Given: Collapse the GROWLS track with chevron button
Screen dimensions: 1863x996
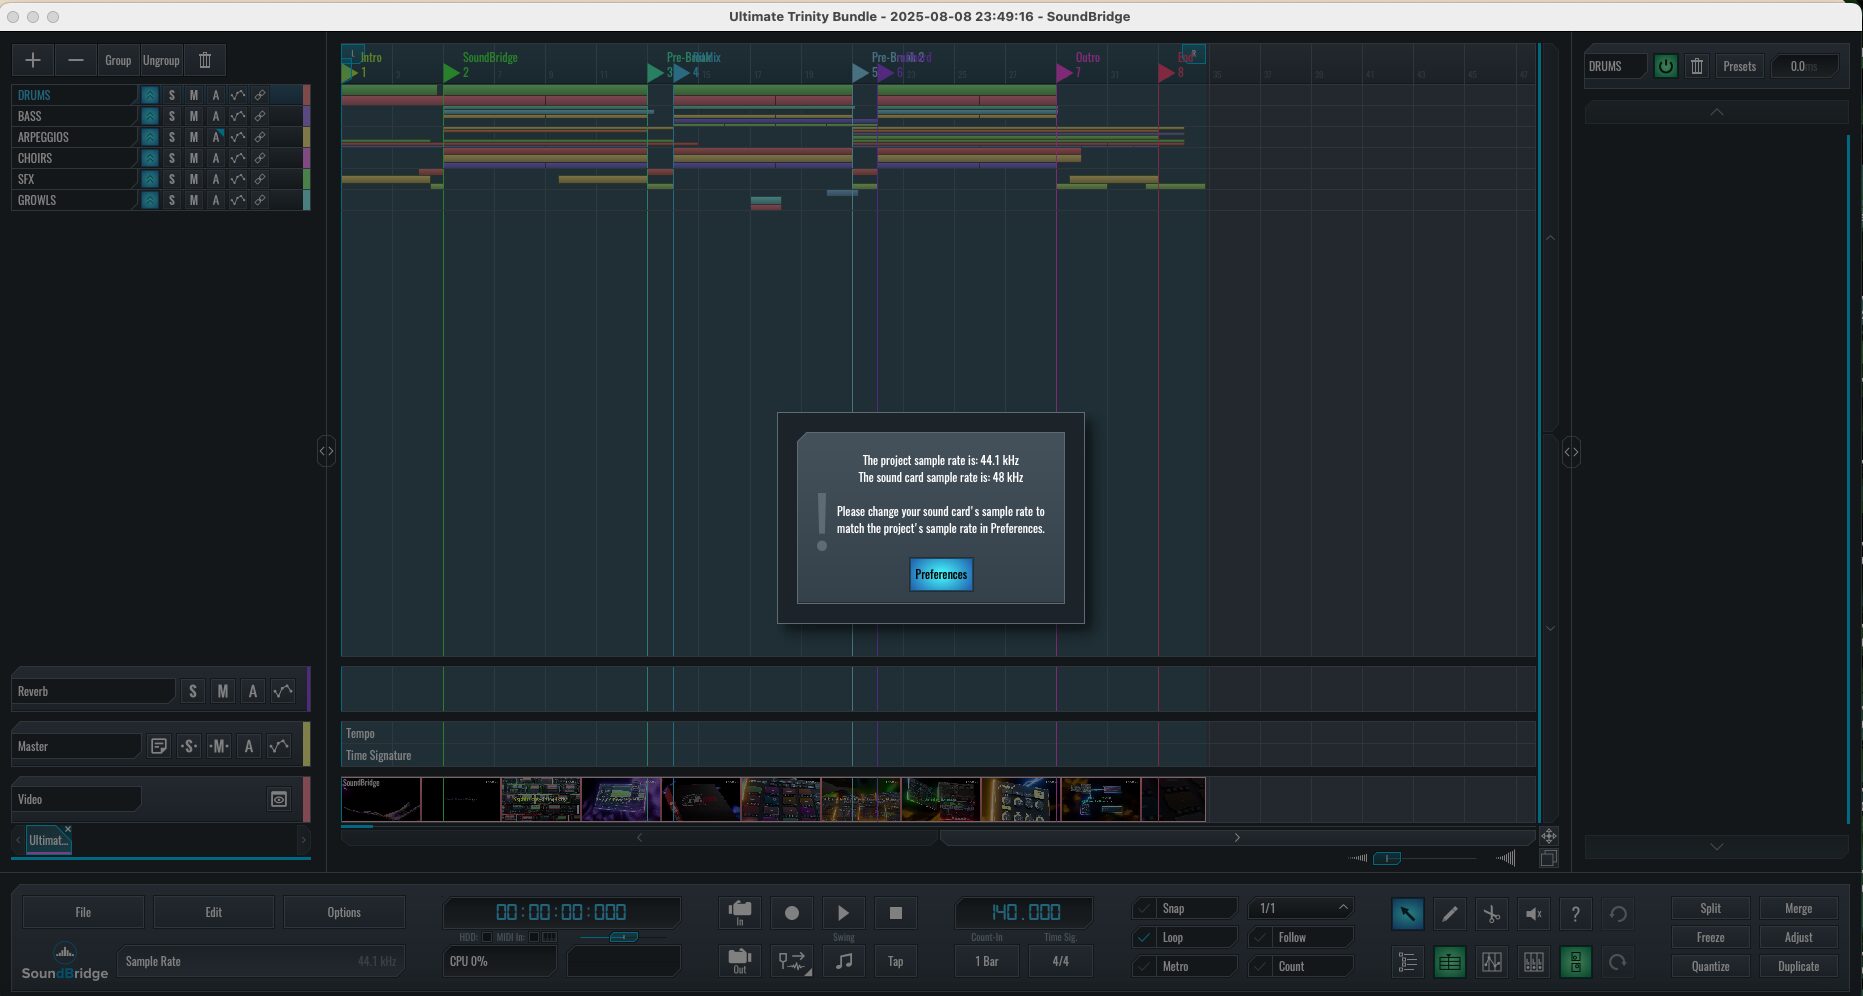Looking at the screenshot, I should pyautogui.click(x=149, y=200).
